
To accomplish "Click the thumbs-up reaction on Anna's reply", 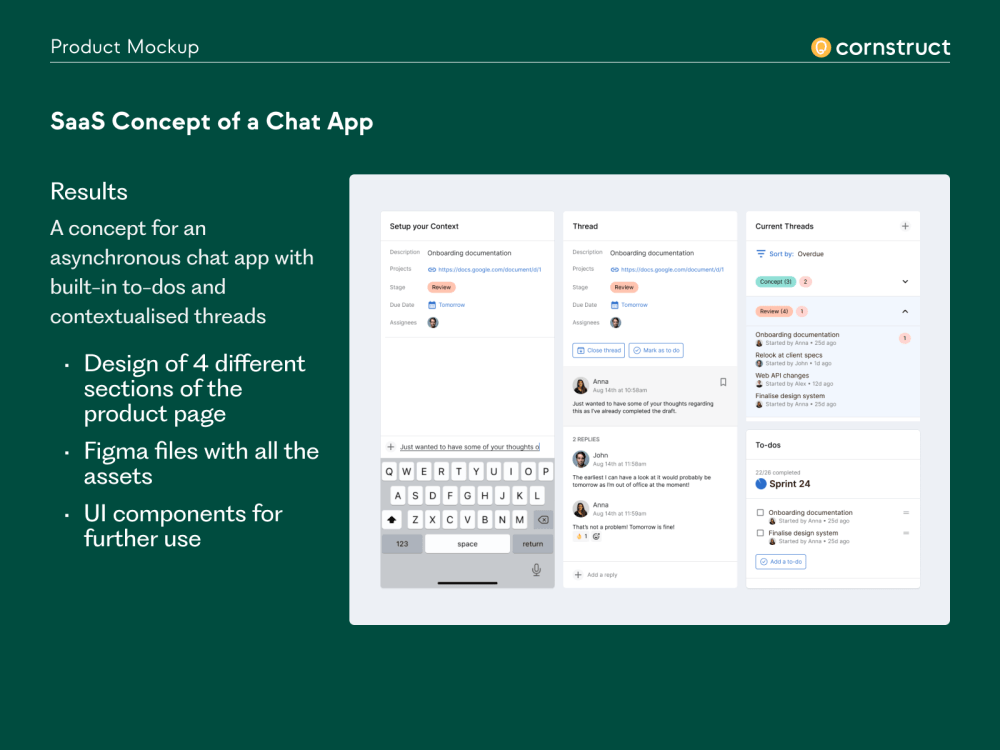I will 582,536.
